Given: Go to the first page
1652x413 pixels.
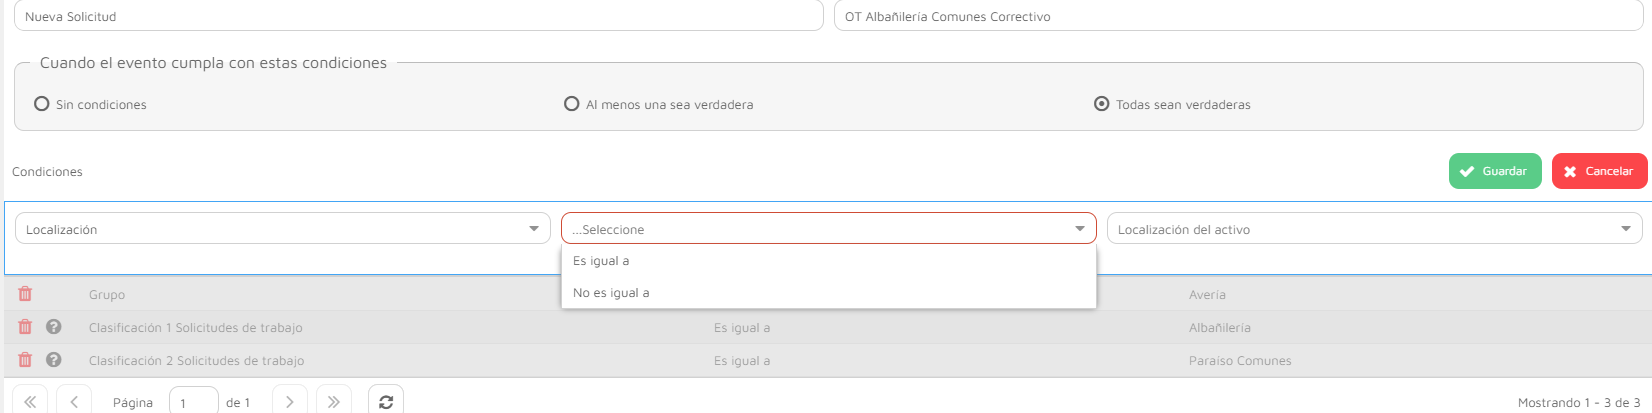Looking at the screenshot, I should [30, 402].
